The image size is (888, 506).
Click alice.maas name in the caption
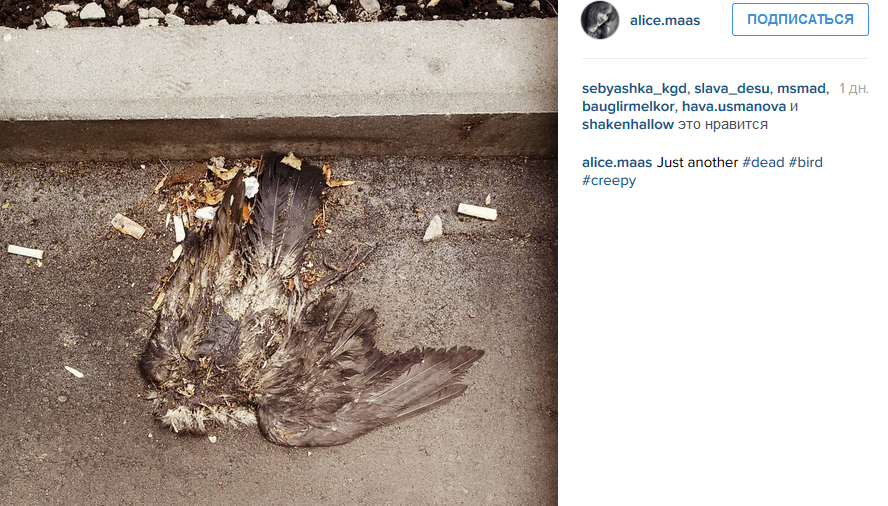tap(617, 162)
